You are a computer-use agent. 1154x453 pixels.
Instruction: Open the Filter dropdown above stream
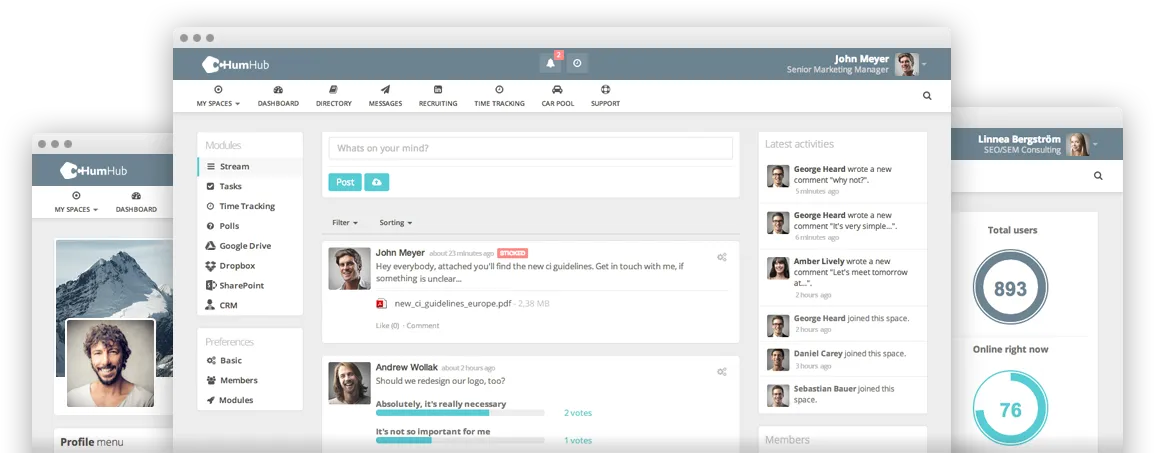pyautogui.click(x=345, y=222)
